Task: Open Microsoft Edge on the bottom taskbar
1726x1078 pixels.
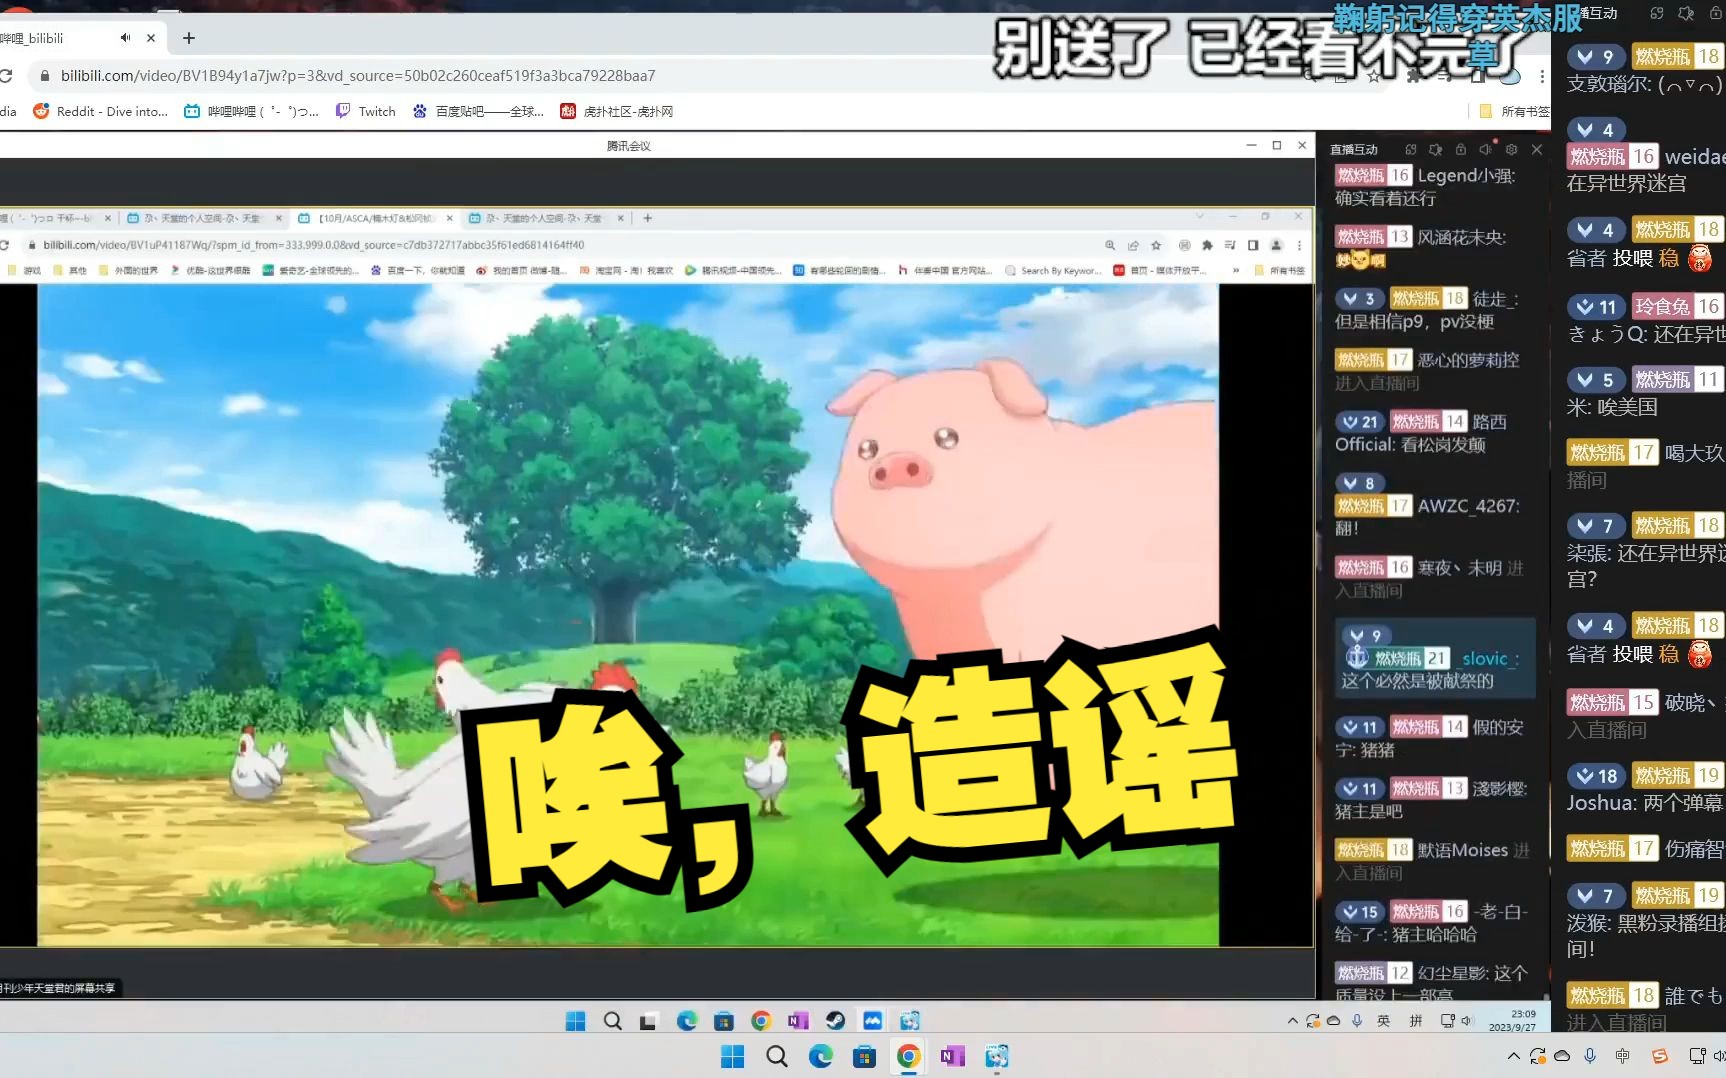Action: 821,1057
